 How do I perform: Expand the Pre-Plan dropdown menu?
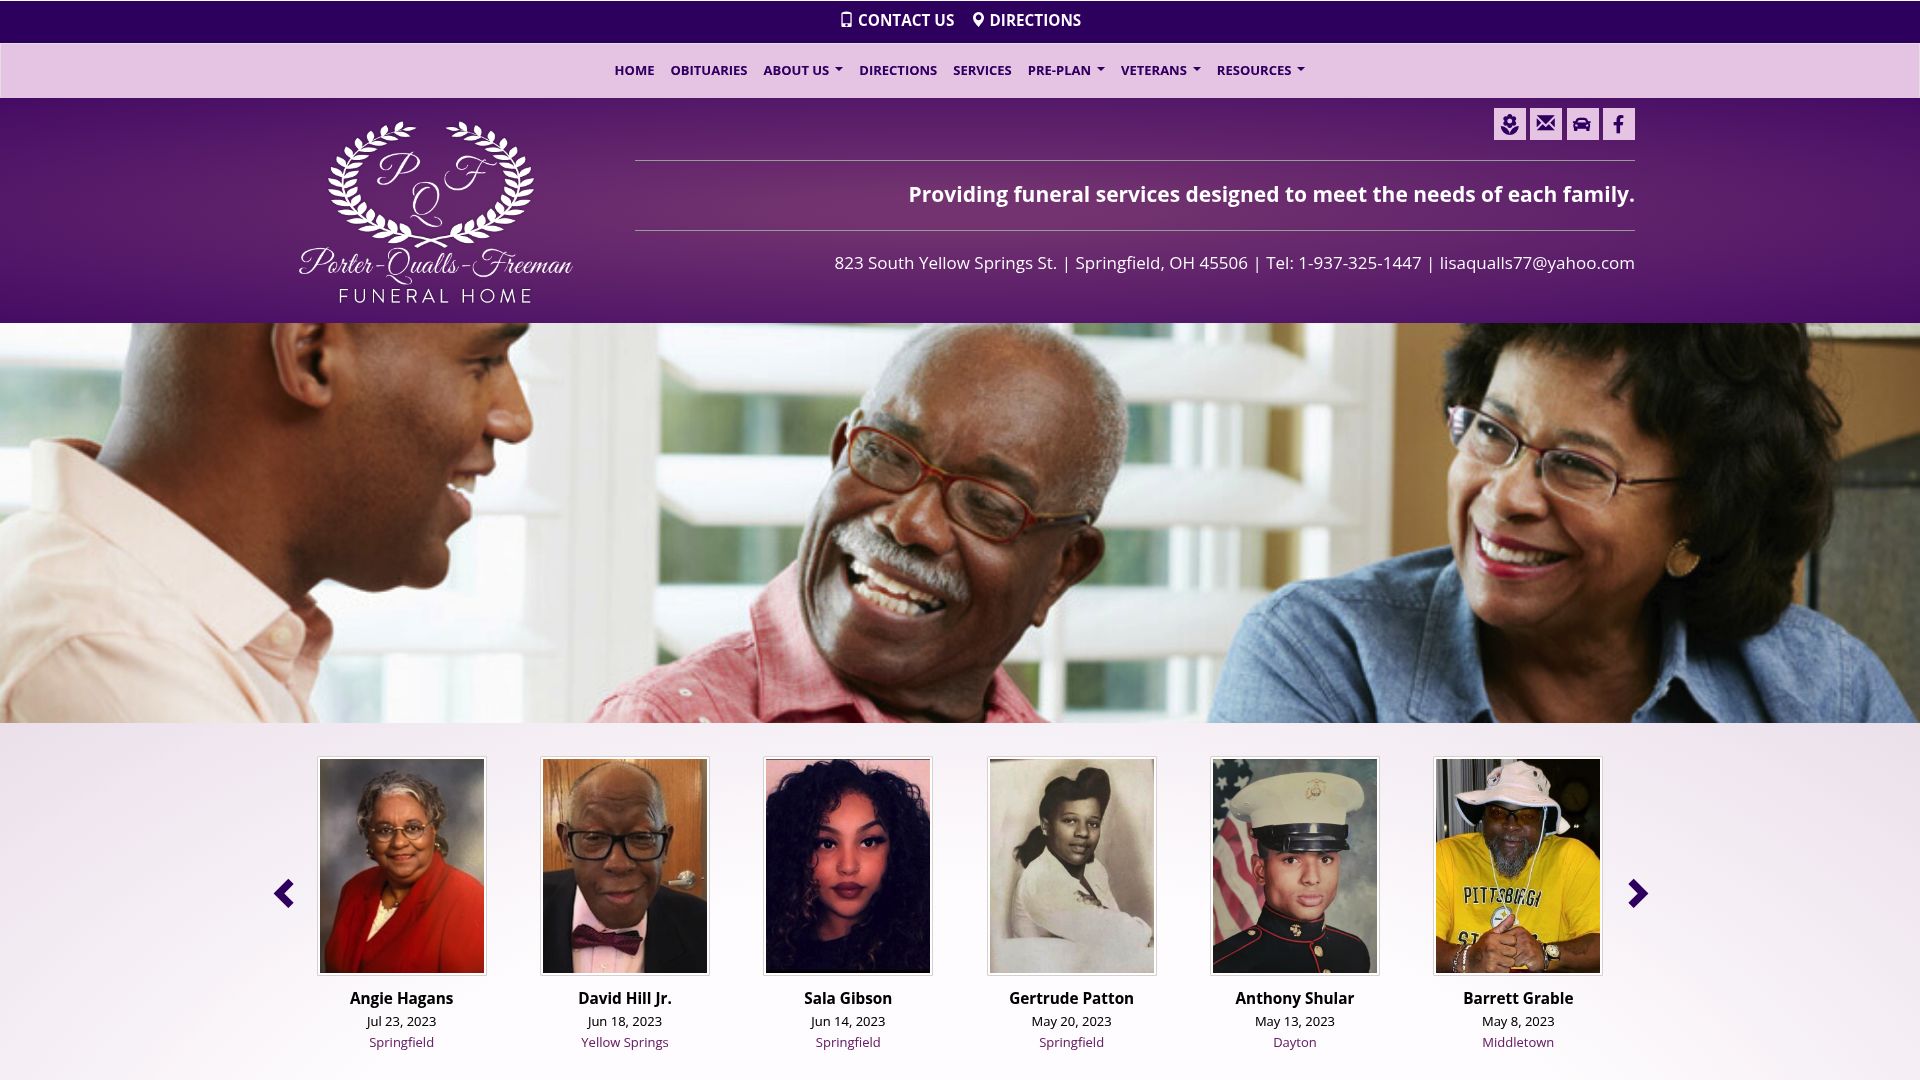coord(1066,70)
